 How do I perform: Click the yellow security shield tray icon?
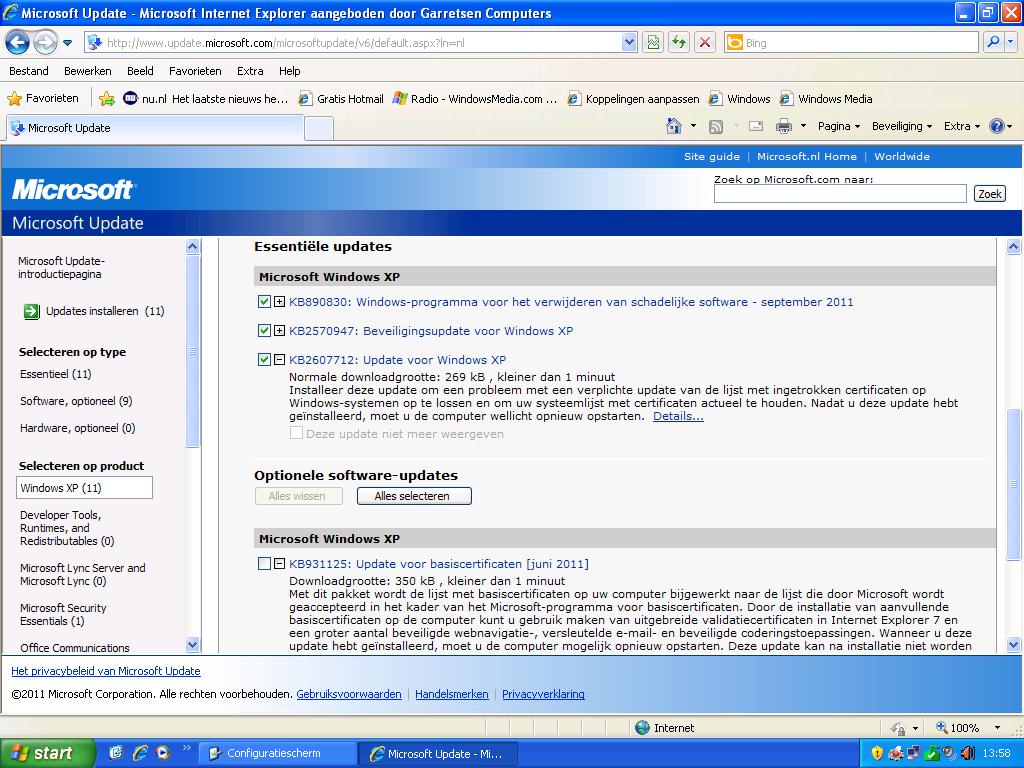point(876,754)
